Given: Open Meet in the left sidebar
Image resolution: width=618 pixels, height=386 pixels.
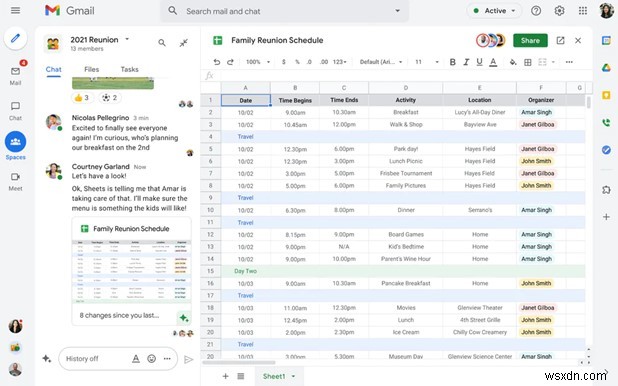Looking at the screenshot, I should [x=15, y=181].
